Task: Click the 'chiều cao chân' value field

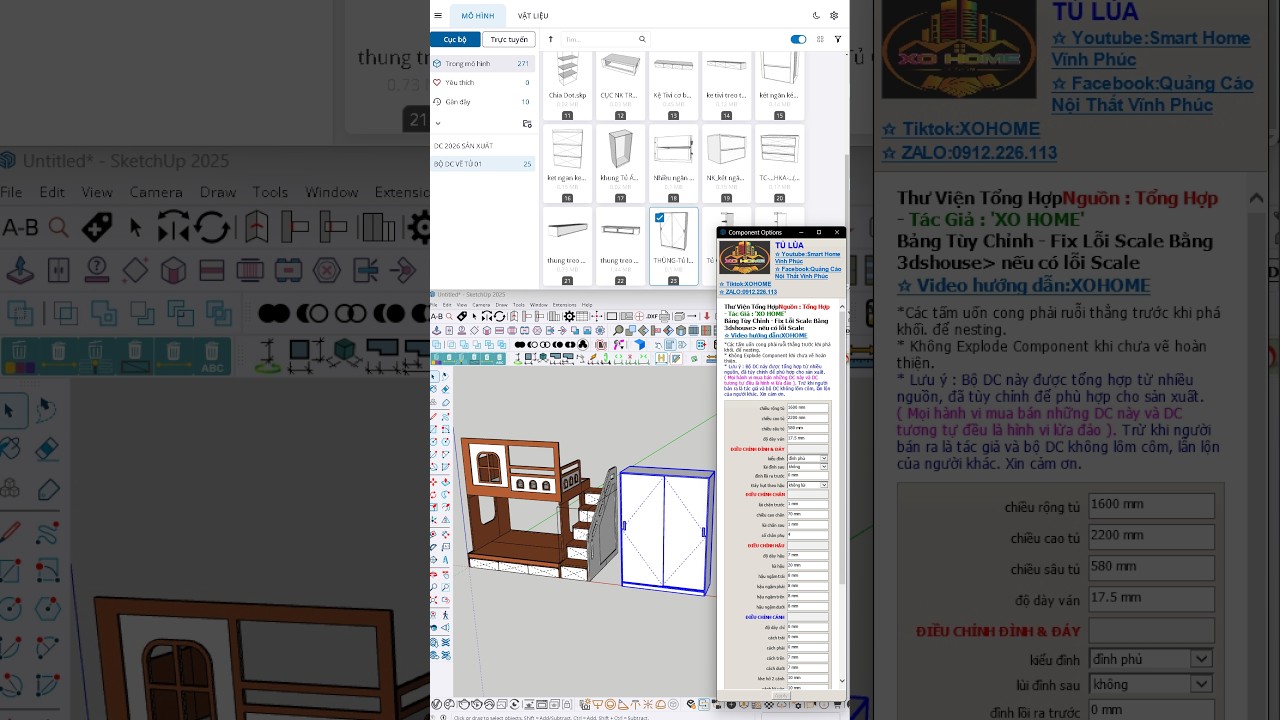Action: (807, 514)
